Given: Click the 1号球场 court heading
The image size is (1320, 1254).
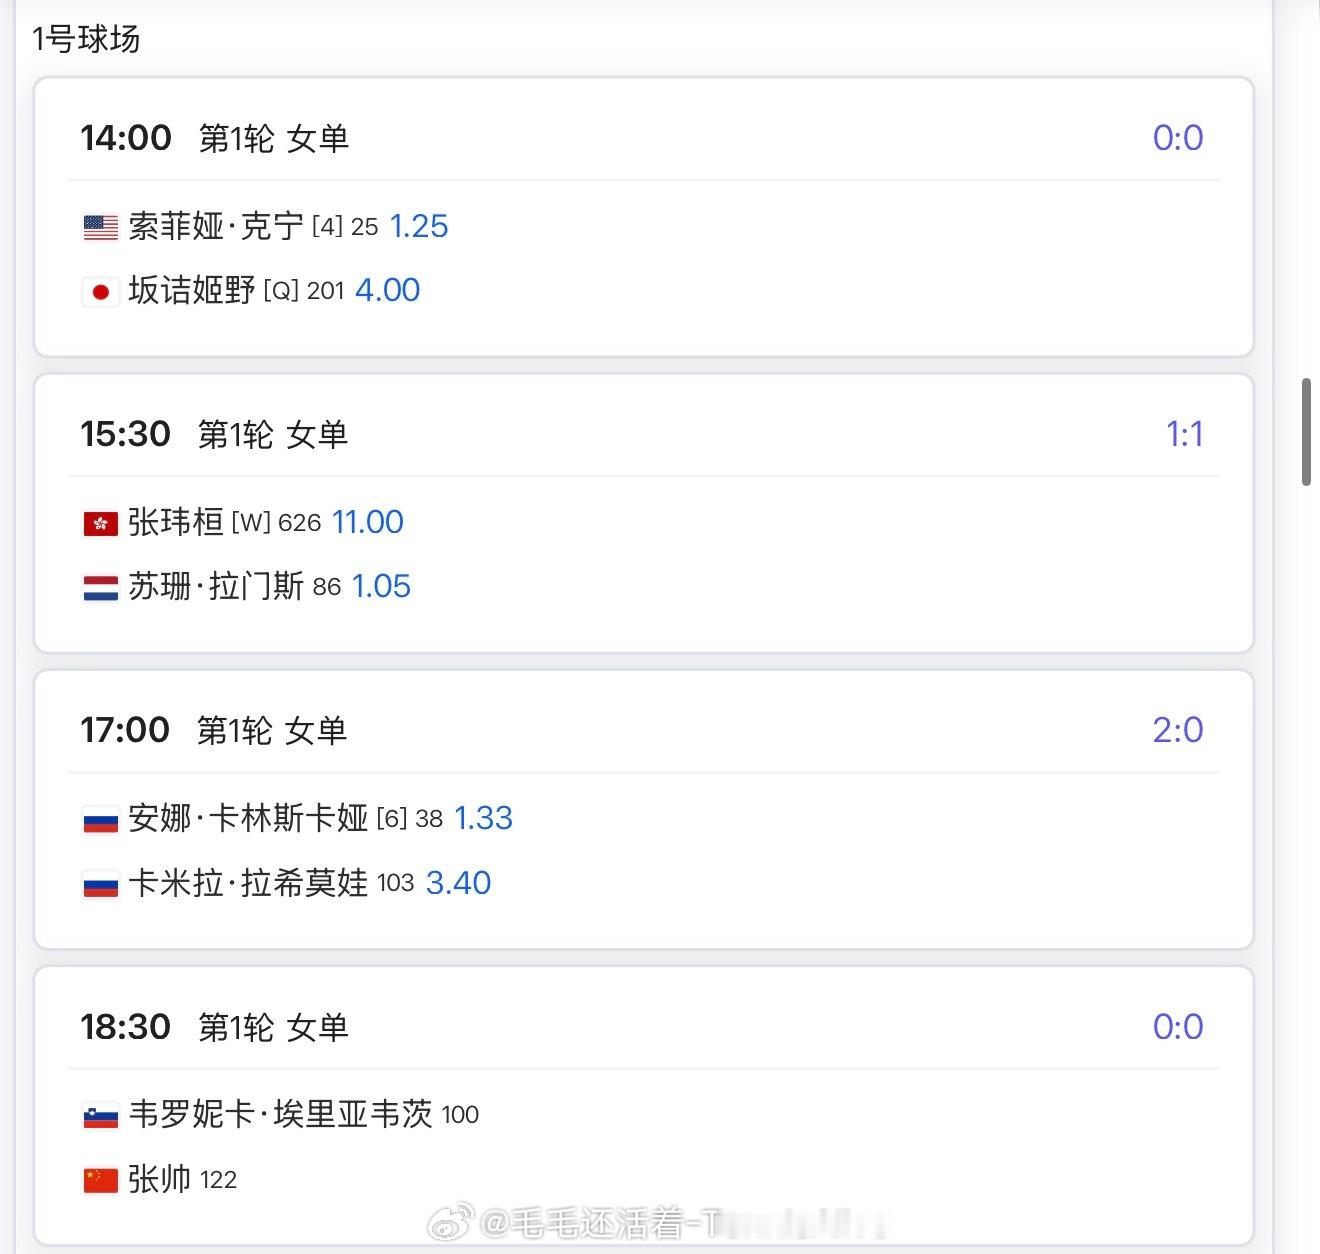Looking at the screenshot, I should 86,39.
